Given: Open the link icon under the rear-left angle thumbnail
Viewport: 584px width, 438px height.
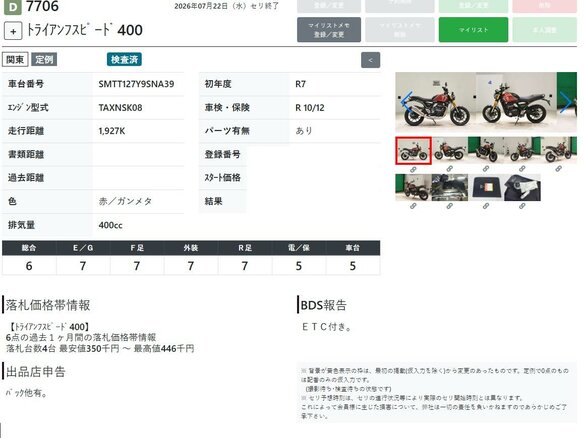Looking at the screenshot, I should tap(558, 169).
